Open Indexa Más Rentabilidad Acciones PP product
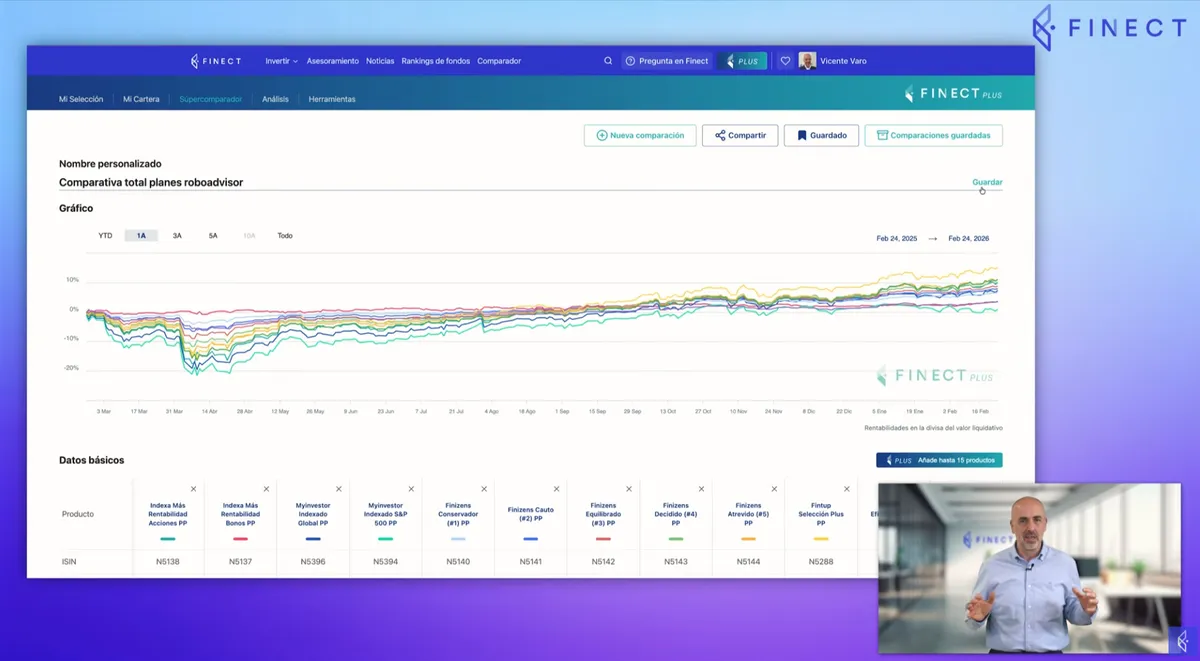Viewport: 1200px width, 661px height. (168, 514)
